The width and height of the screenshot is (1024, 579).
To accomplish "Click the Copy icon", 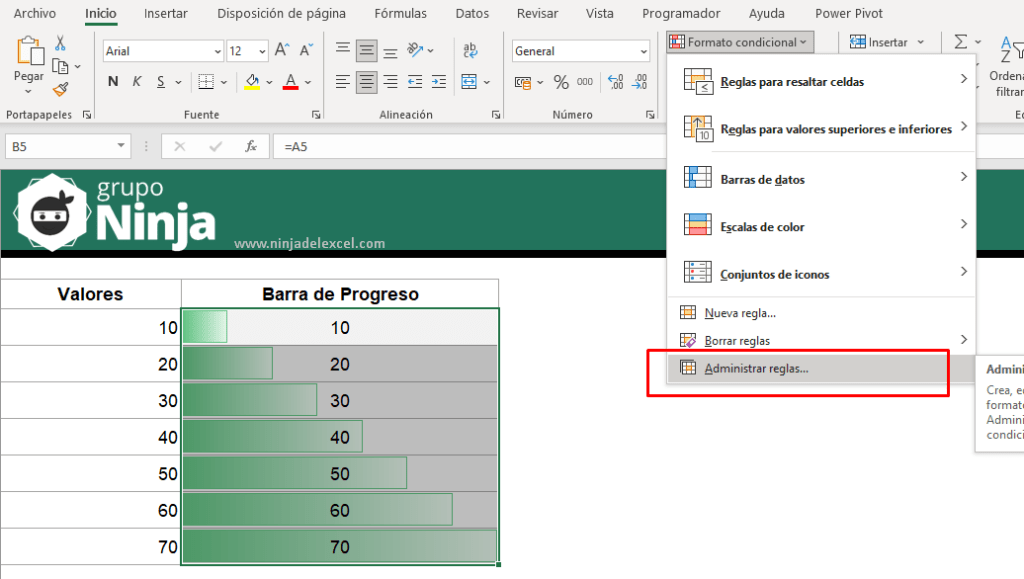I will [60, 66].
